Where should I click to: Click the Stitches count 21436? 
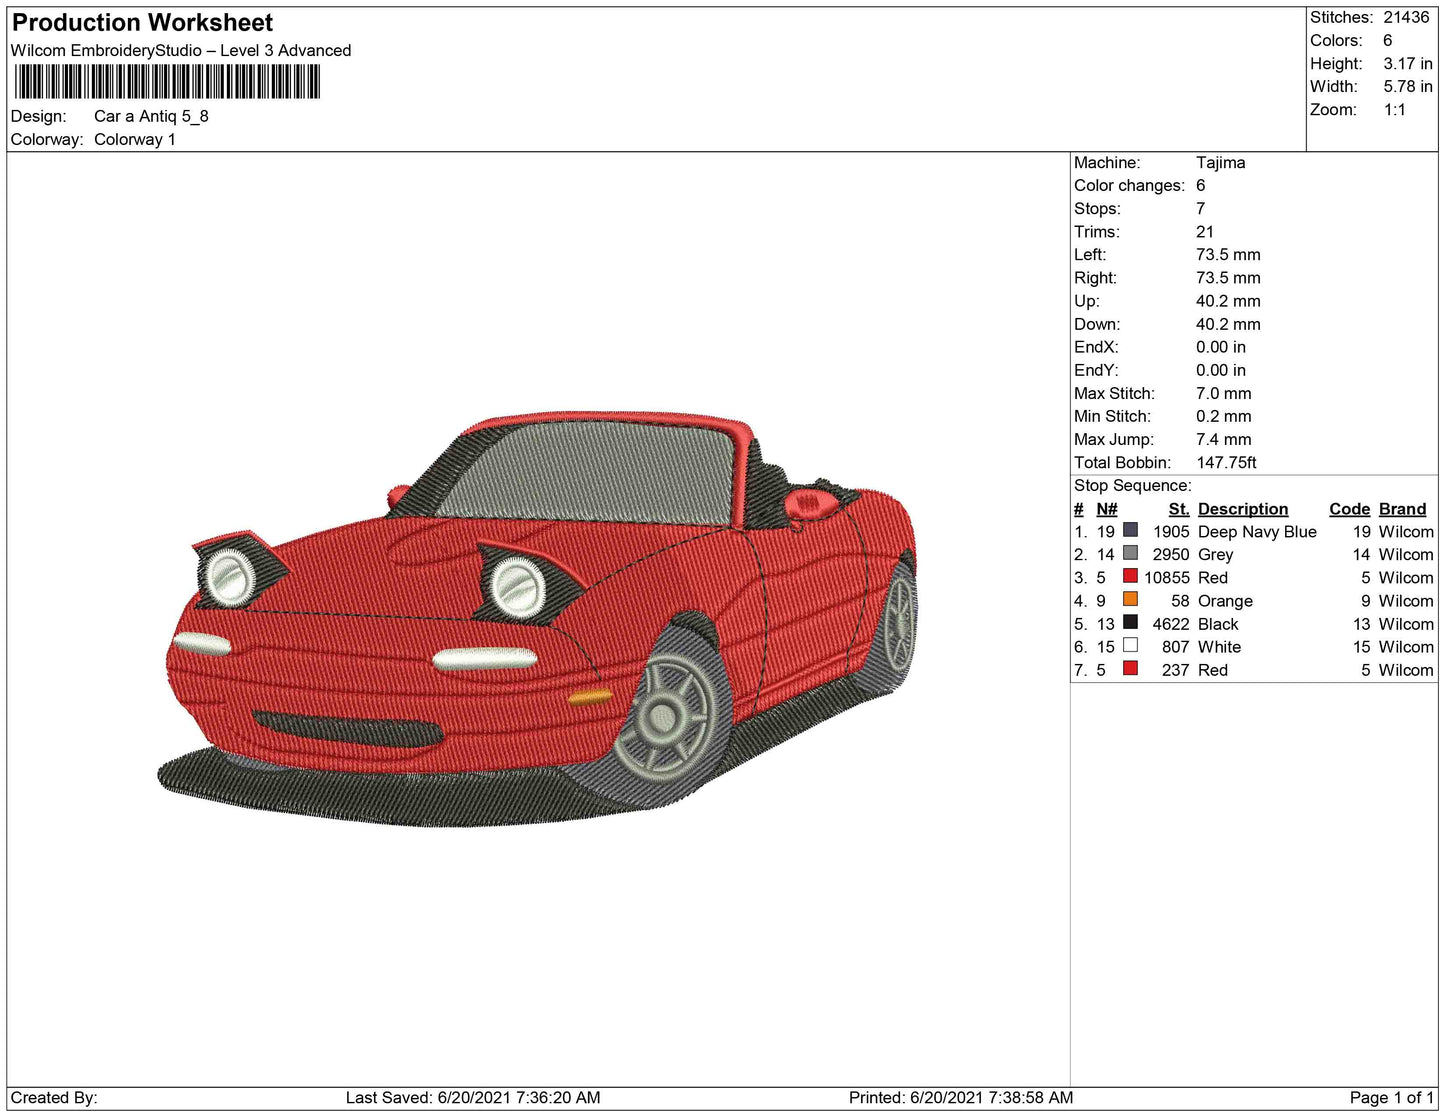(1406, 17)
